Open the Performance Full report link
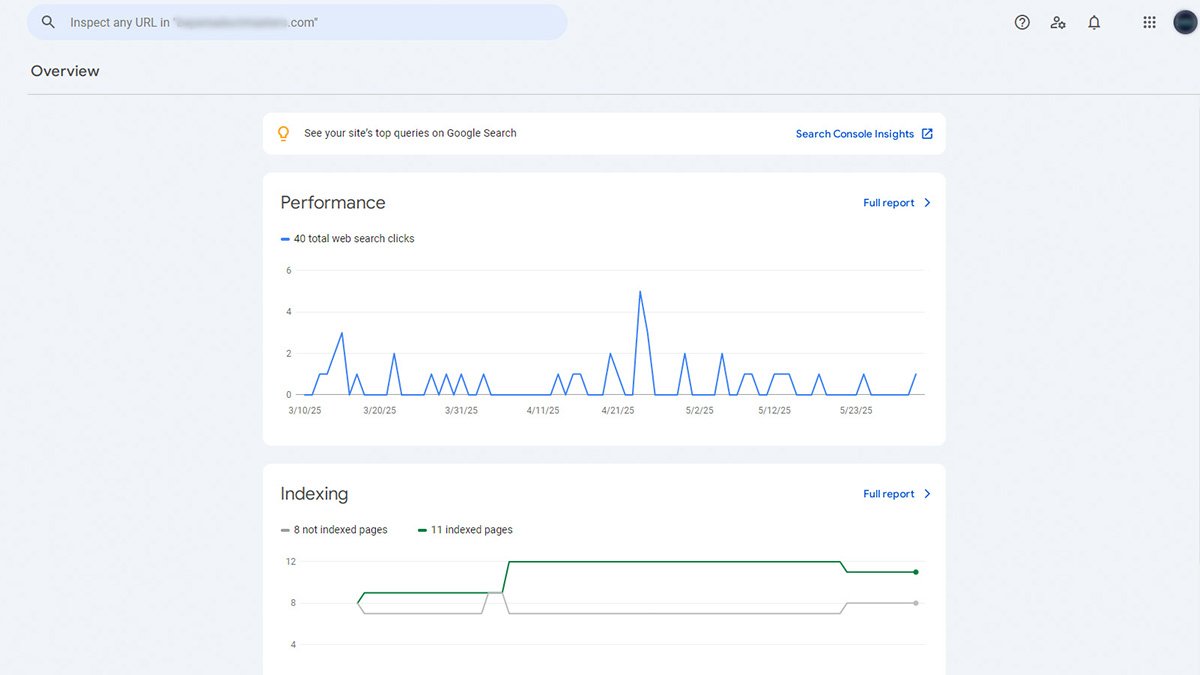The height and width of the screenshot is (675, 1200). pyautogui.click(x=888, y=203)
